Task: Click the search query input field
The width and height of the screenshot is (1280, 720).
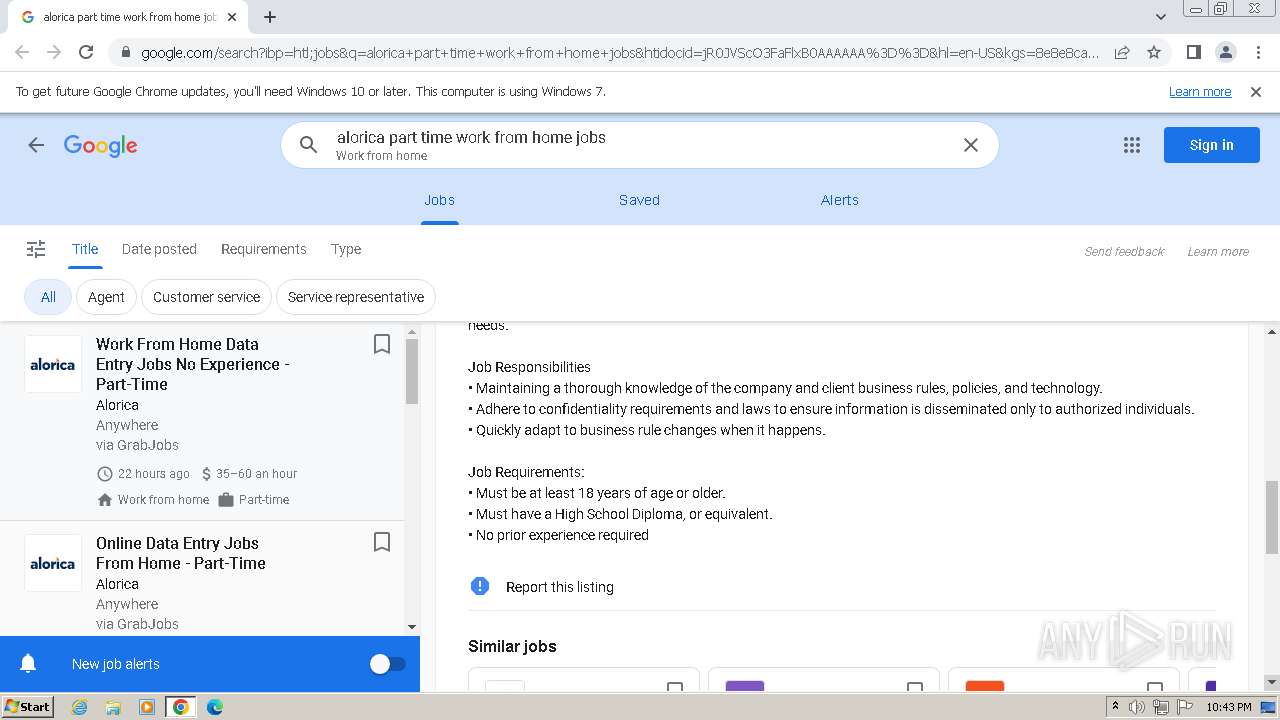Action: (x=640, y=145)
